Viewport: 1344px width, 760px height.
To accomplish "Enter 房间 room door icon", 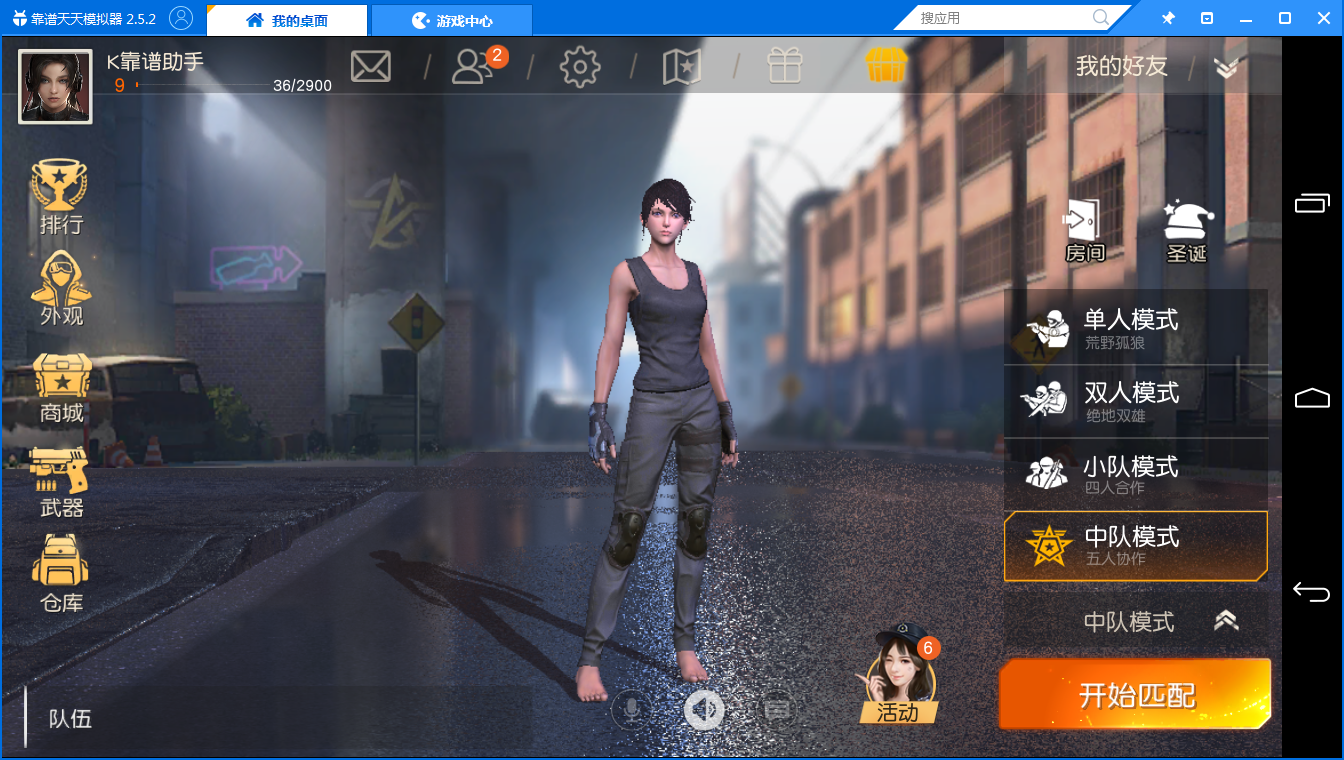I will (1085, 231).
